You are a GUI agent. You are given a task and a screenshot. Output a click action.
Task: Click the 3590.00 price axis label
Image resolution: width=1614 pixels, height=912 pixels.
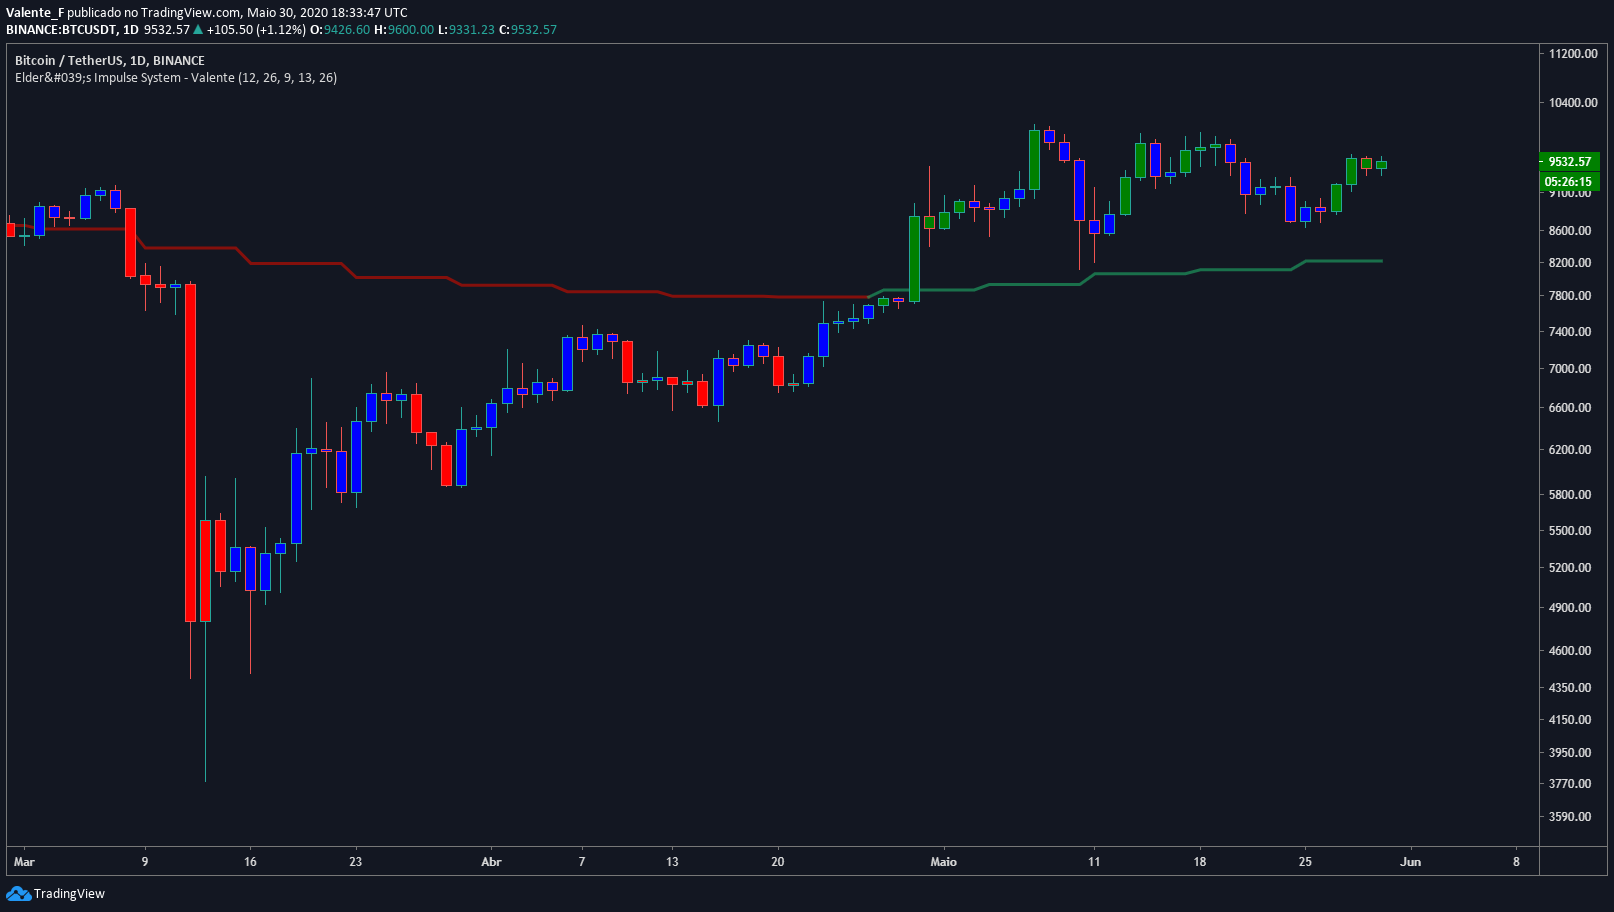(1570, 817)
